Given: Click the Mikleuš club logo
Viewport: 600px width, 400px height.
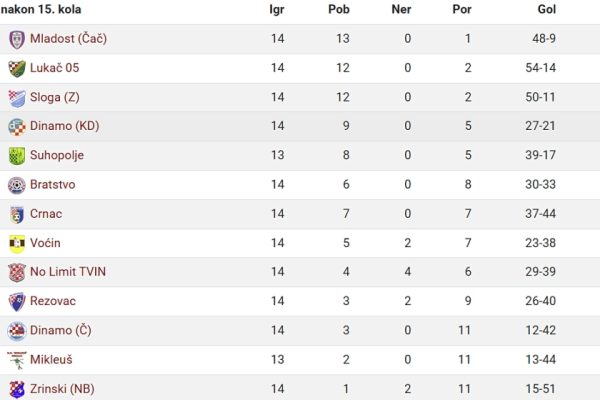Looking at the screenshot, I should (x=17, y=360).
